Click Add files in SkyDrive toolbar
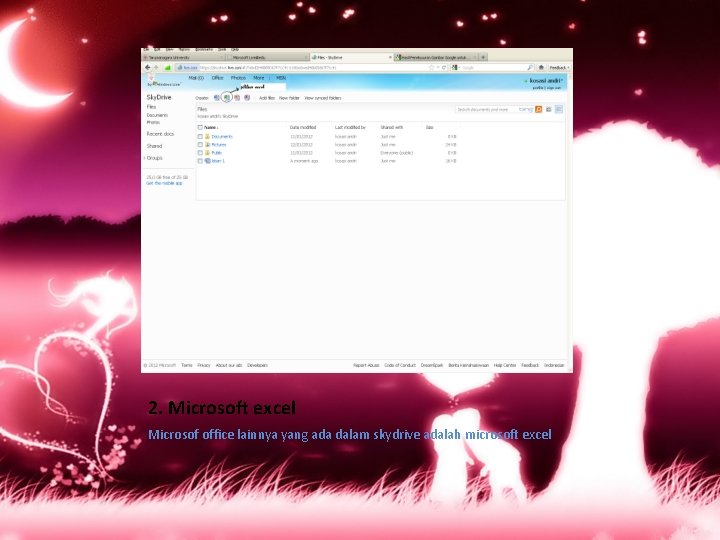 [267, 98]
